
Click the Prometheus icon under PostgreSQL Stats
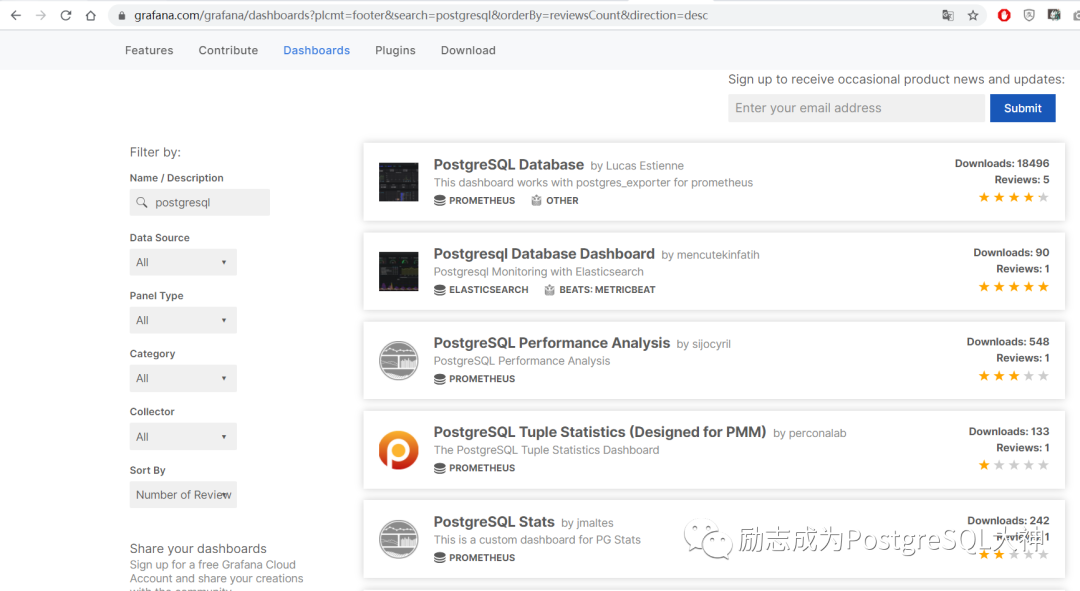coord(439,558)
